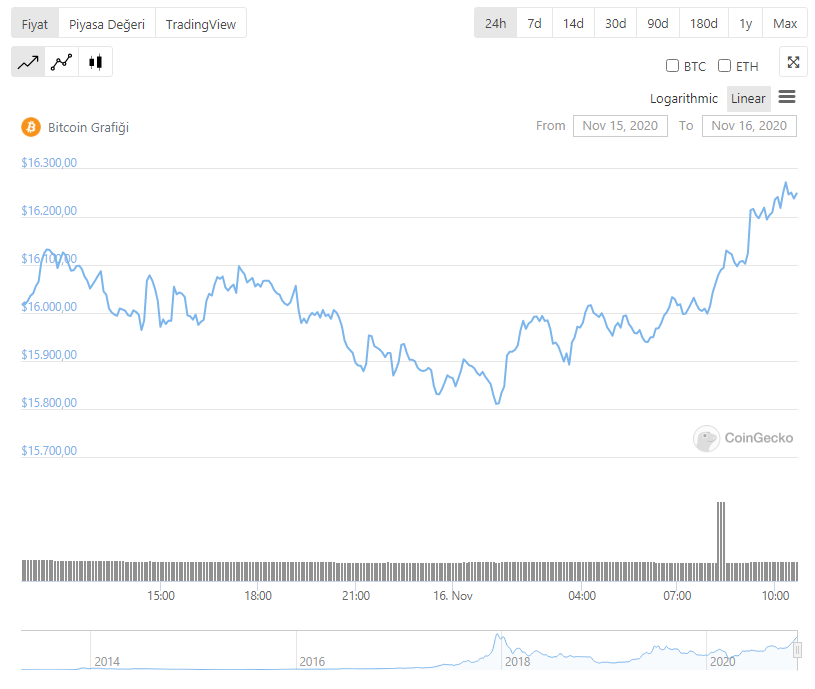
Task: Open the To date picker
Action: coord(750,126)
